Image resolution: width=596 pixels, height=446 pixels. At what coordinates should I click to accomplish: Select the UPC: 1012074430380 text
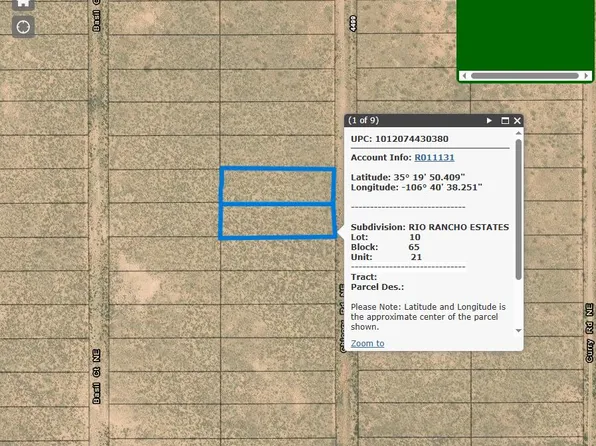(x=399, y=139)
